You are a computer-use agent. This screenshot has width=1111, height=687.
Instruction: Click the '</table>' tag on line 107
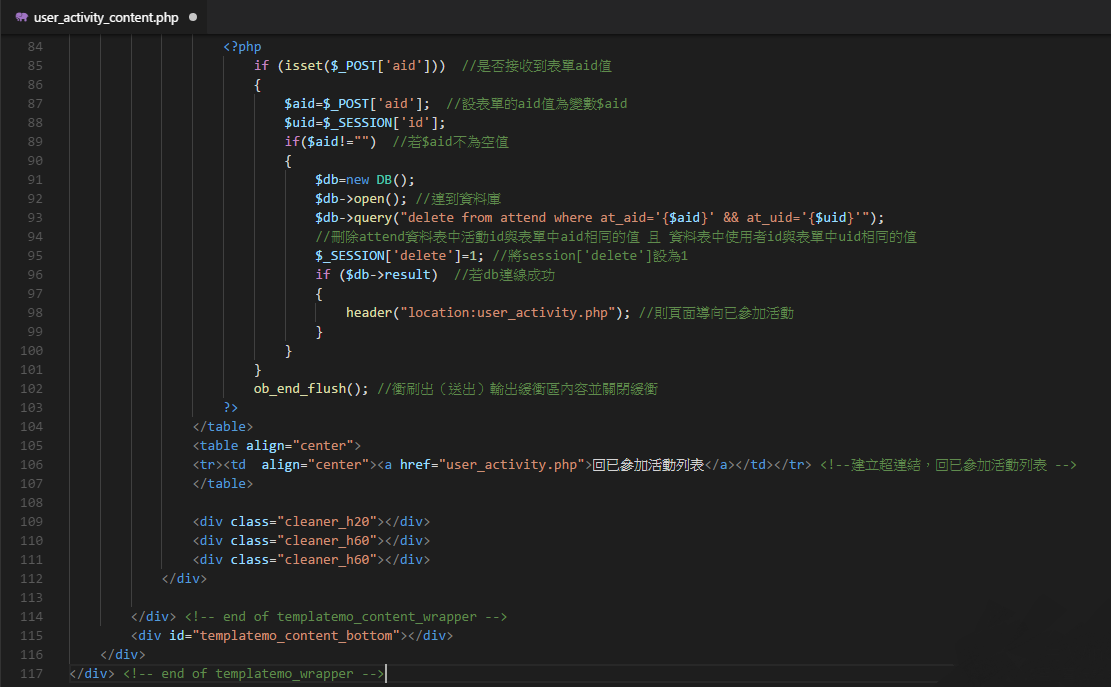[x=222, y=484]
